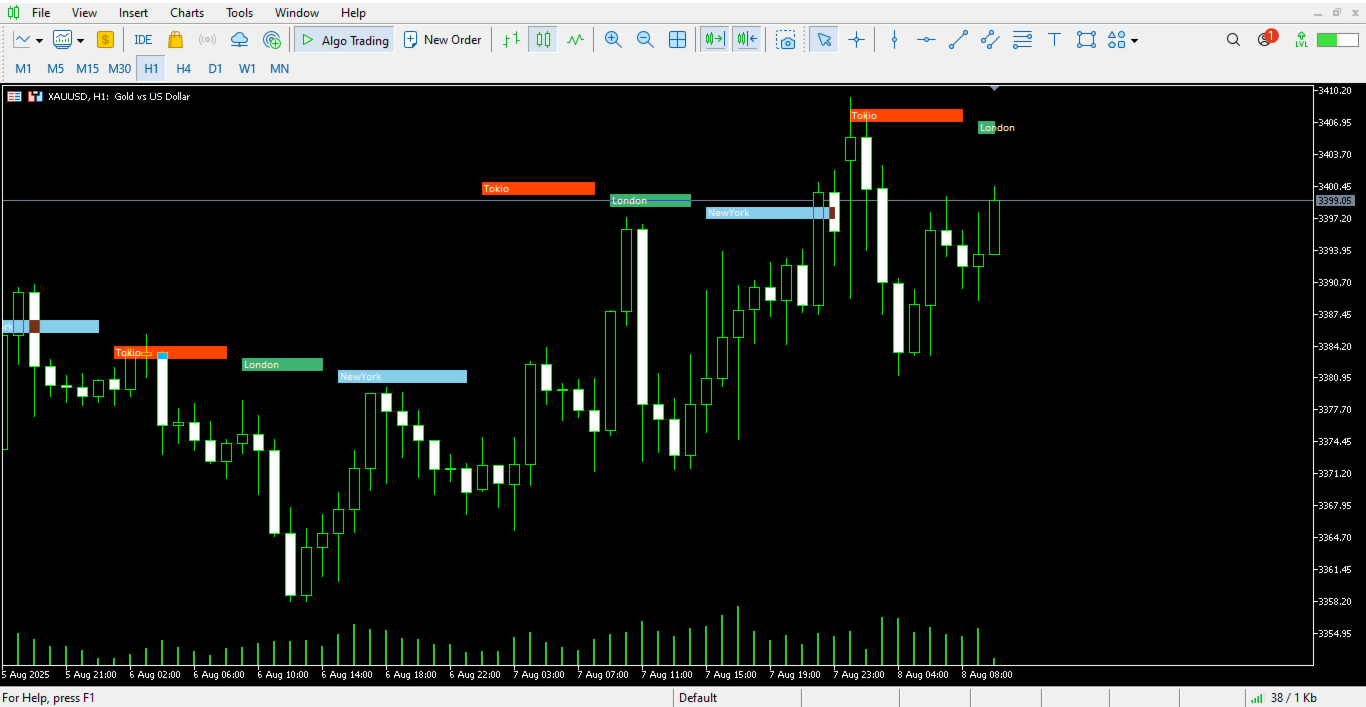Screen dimensions: 1366x707
Task: Select the crosshair tool
Action: pos(856,40)
